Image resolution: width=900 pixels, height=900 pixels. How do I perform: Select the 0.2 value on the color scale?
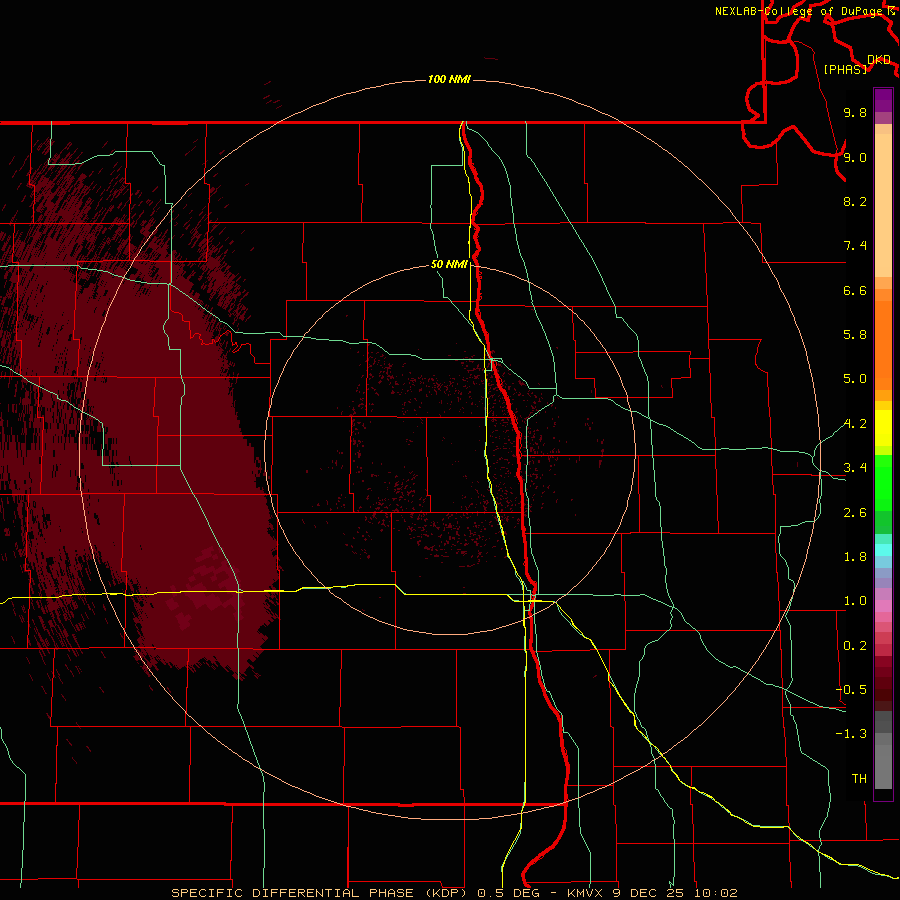855,646
